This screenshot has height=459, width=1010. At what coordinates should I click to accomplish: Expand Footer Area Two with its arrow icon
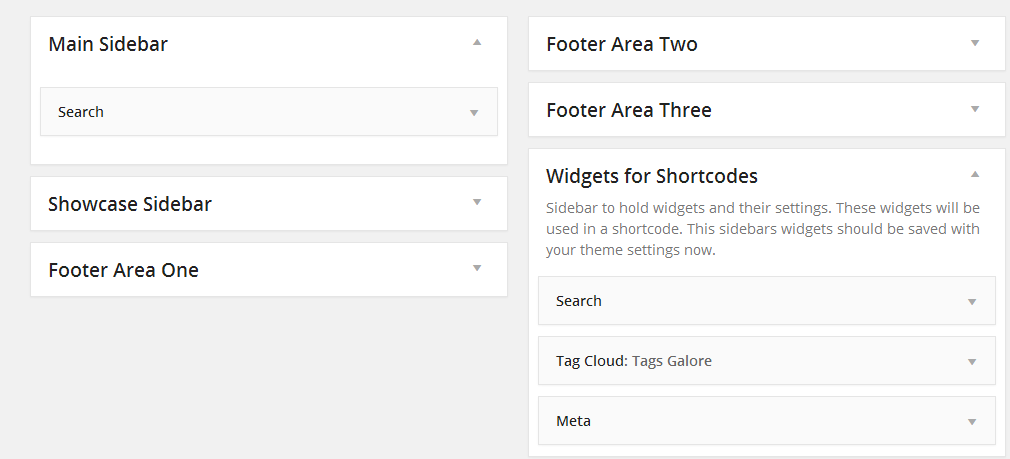click(975, 42)
